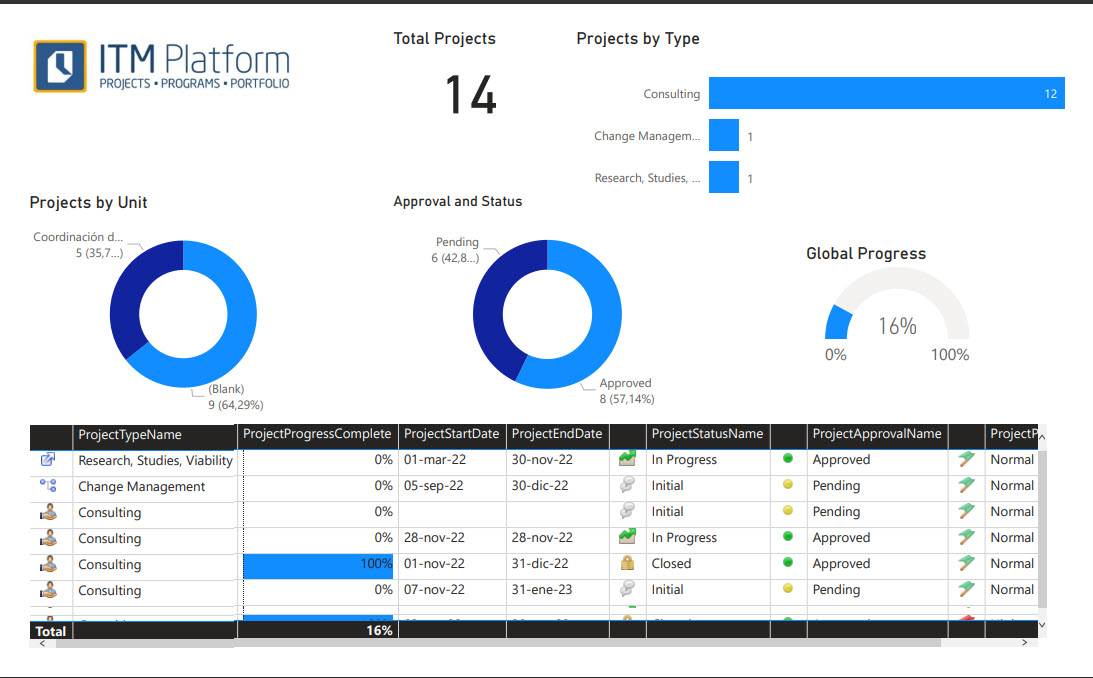Click the right chevron below the table
Viewport: 1093px width, 678px height.
pos(1023,644)
